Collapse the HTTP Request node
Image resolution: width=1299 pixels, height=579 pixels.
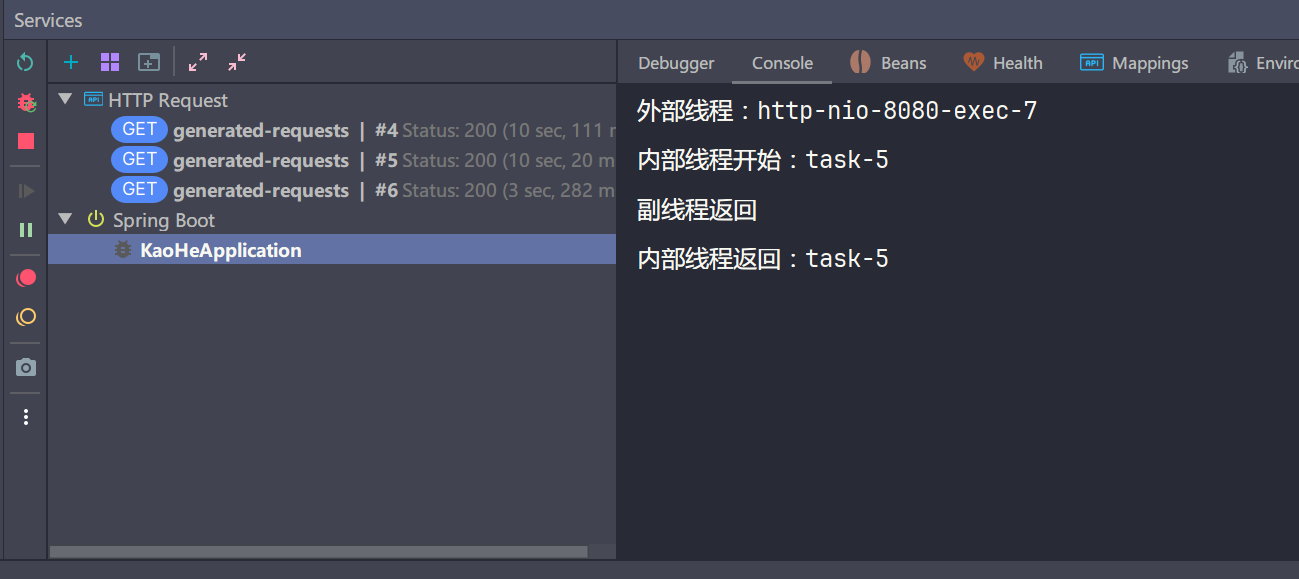(65, 99)
